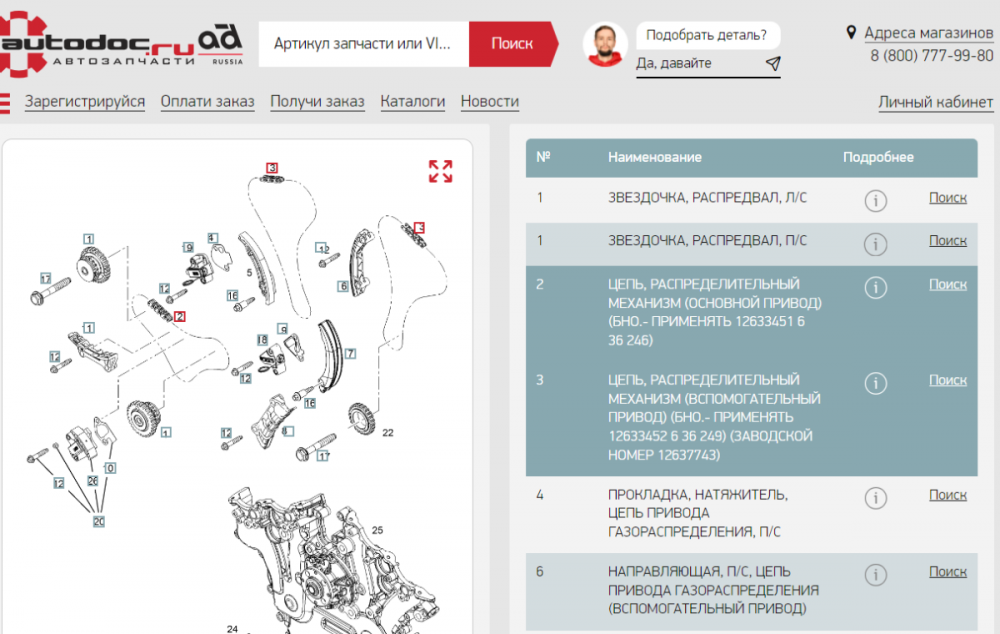
Task: Click the consultant avatar photo
Action: pos(605,45)
